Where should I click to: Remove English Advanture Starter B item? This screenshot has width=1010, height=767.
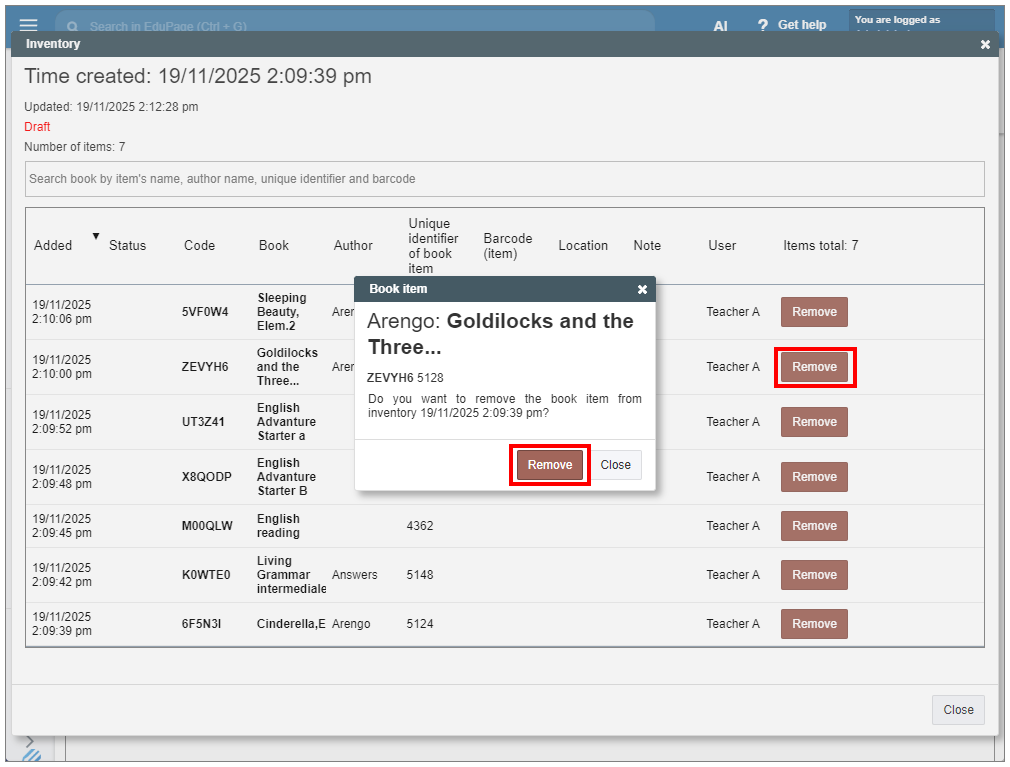click(x=814, y=477)
